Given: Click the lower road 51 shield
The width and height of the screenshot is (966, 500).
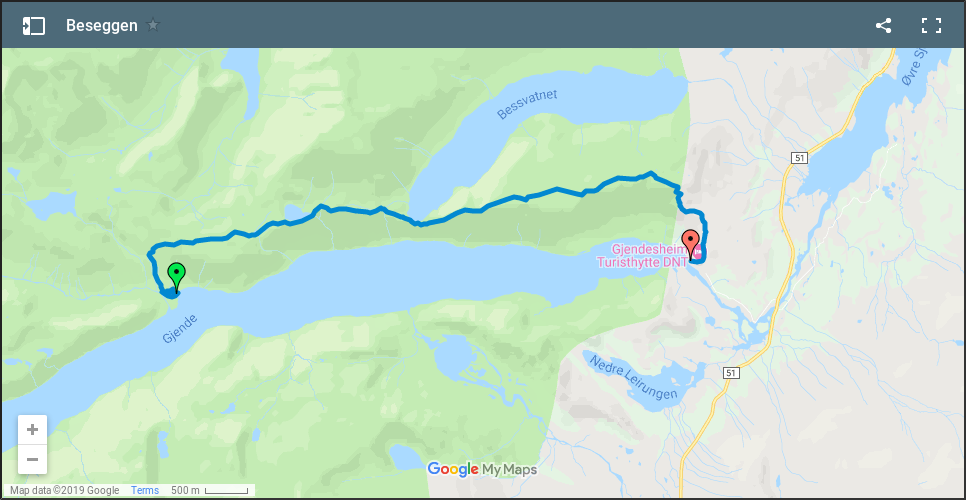Looking at the screenshot, I should (731, 373).
